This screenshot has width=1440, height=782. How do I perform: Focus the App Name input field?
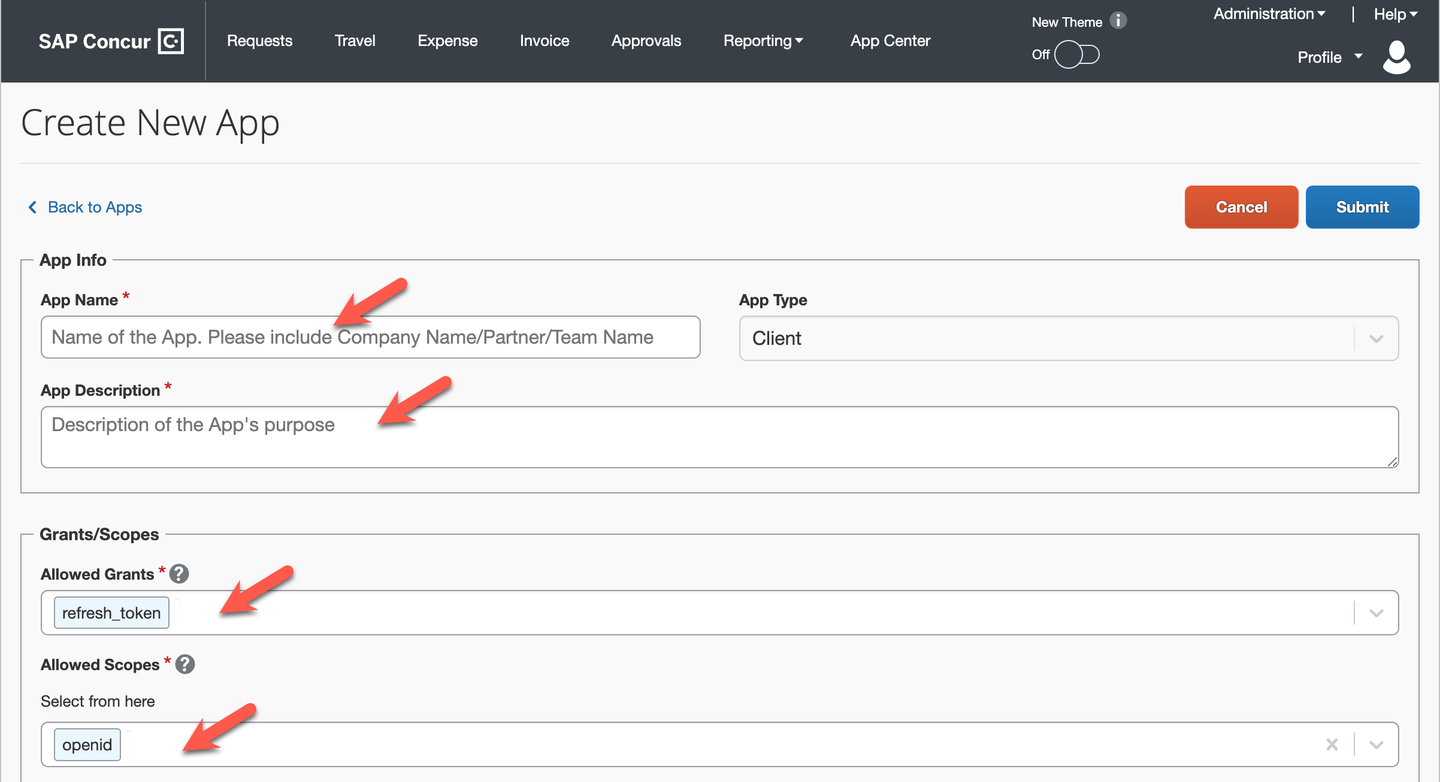point(370,337)
